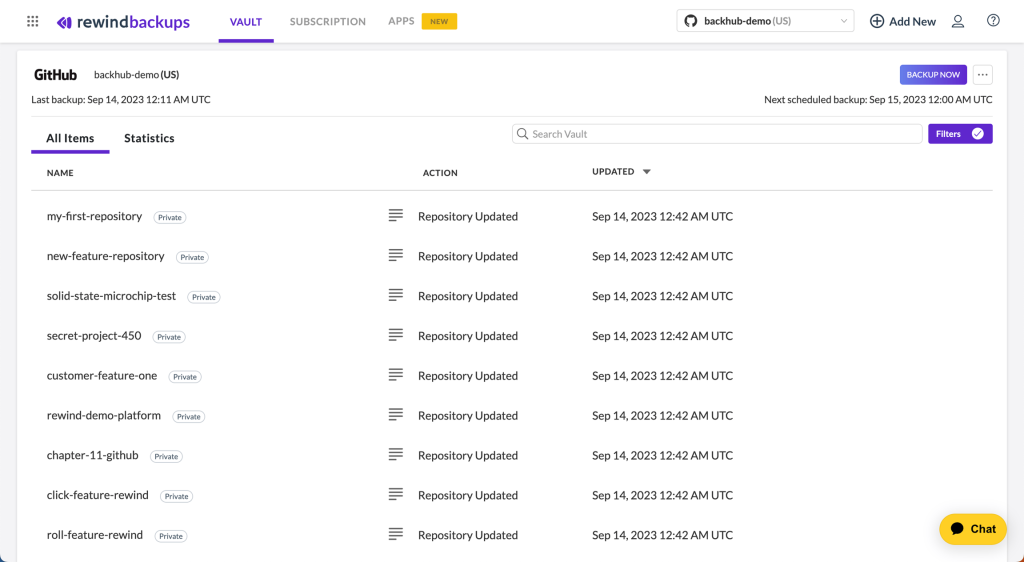
Task: Open the Apps tab
Action: 401,21
